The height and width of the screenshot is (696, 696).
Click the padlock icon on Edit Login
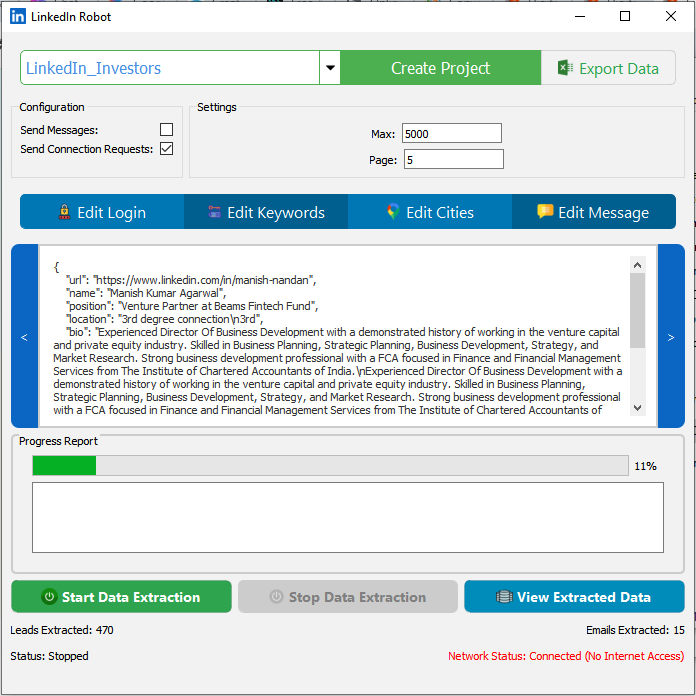[x=64, y=212]
